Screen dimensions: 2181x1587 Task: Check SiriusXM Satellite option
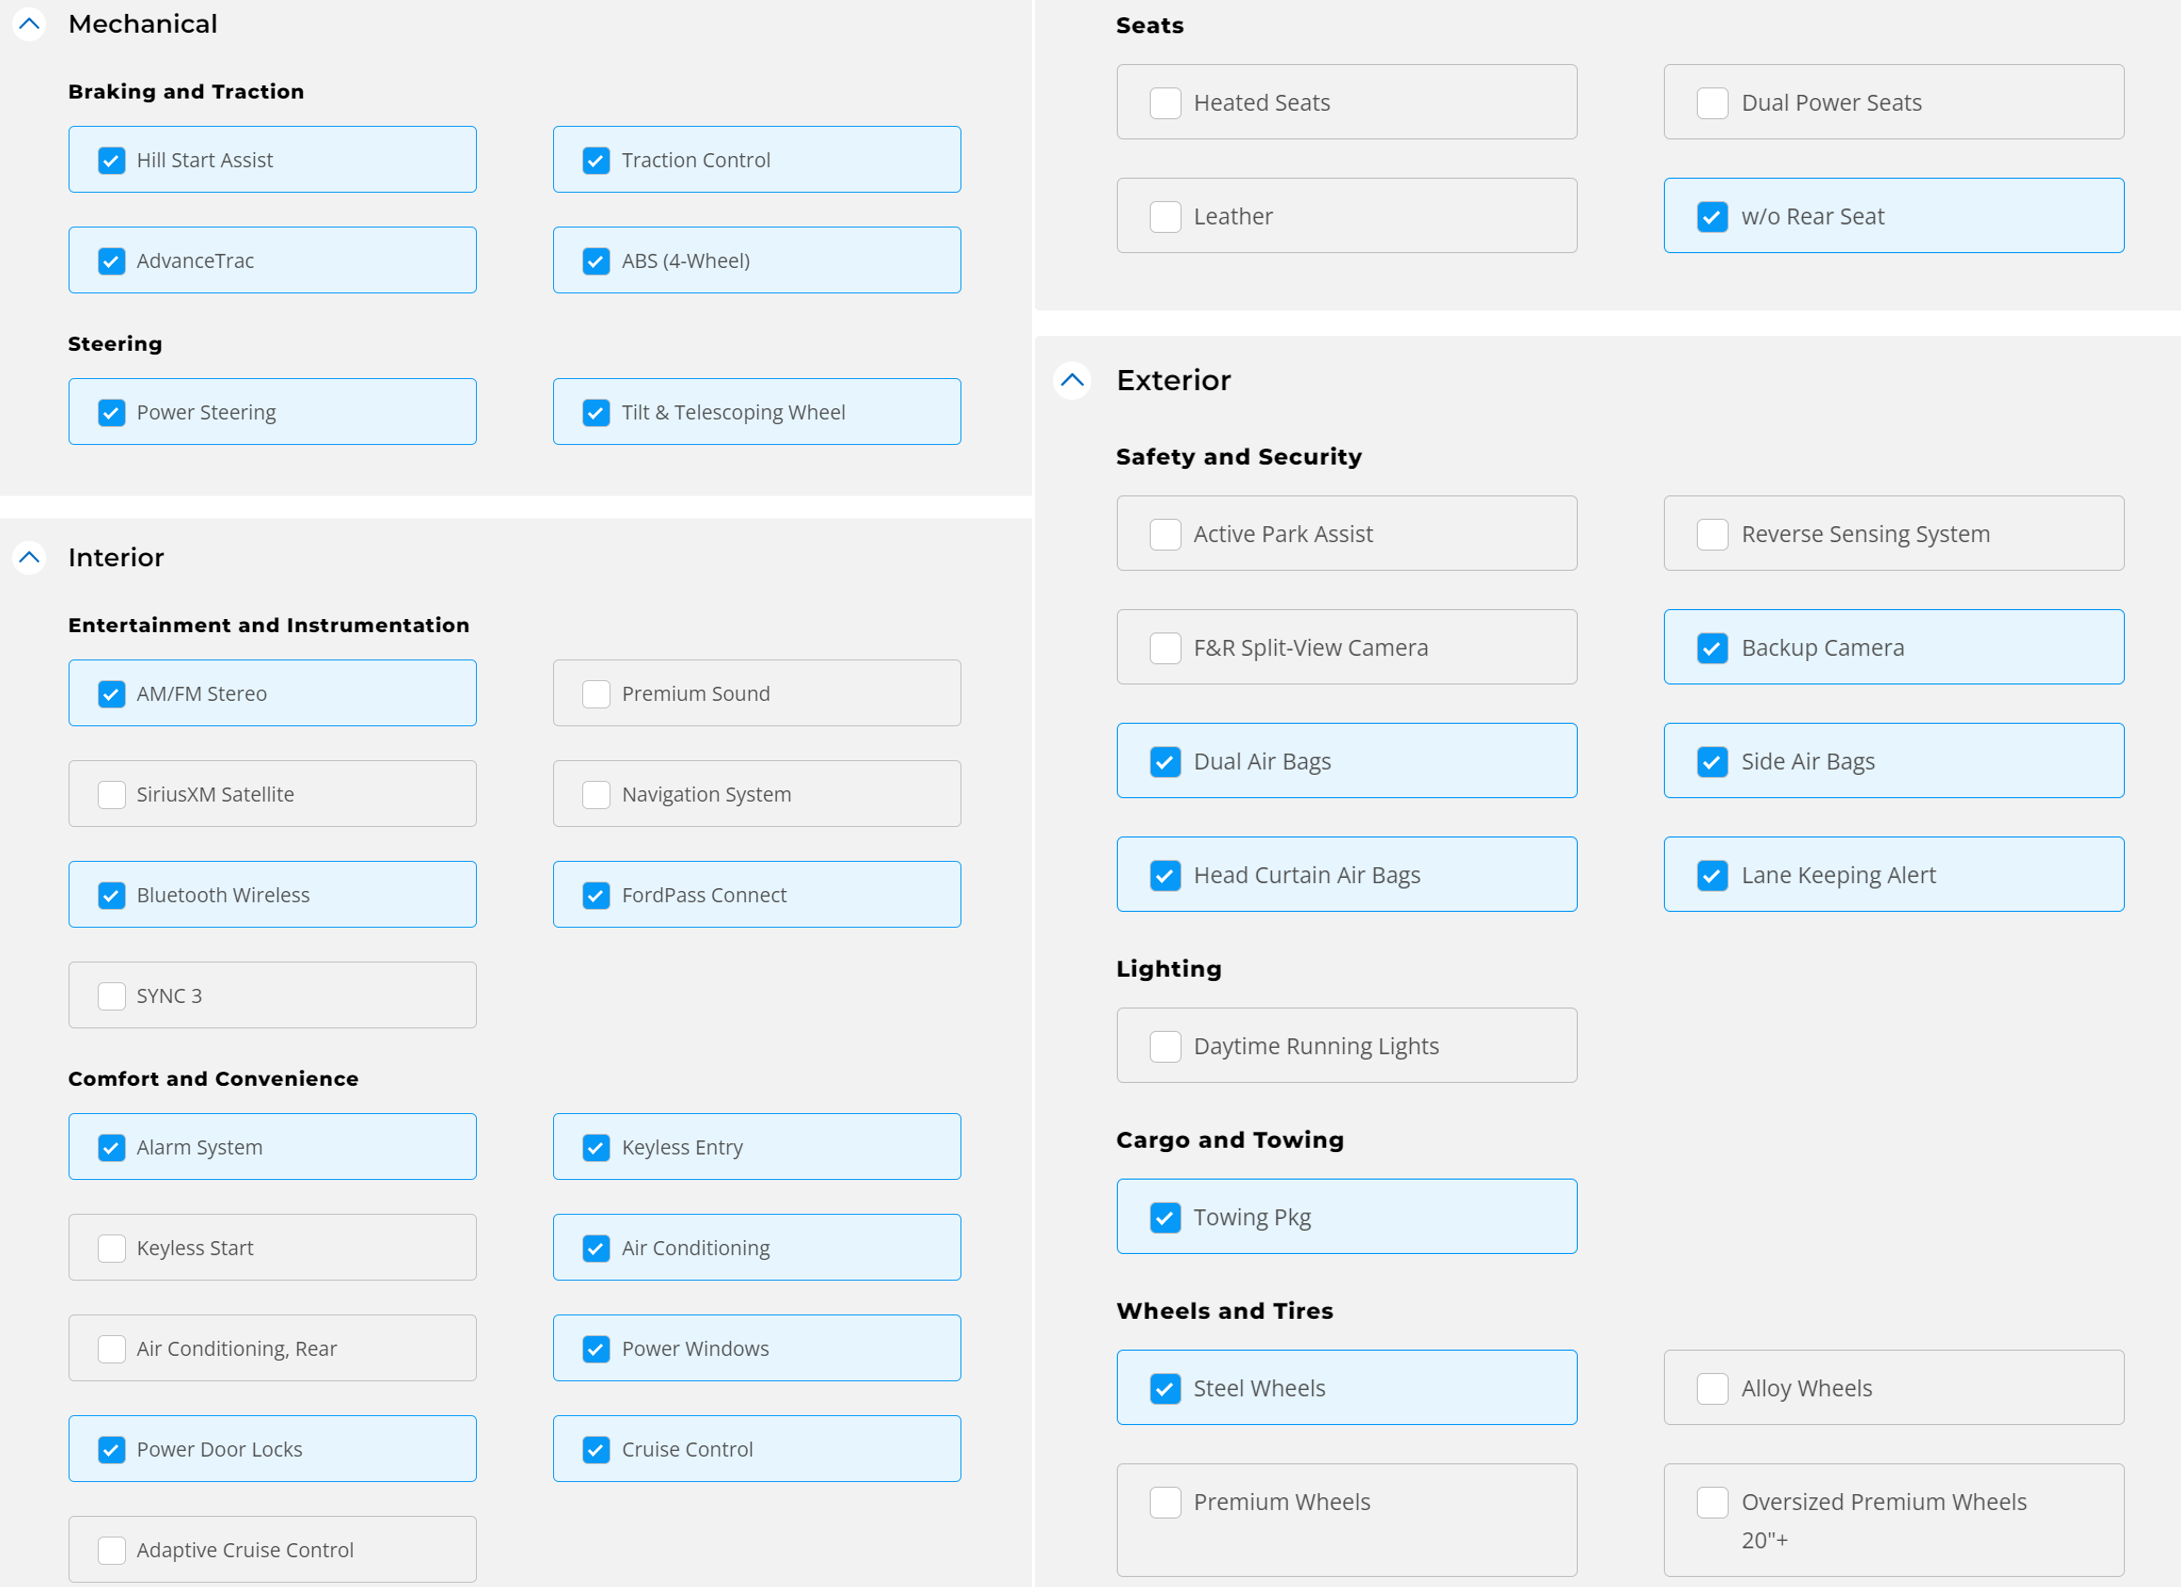[x=112, y=795]
